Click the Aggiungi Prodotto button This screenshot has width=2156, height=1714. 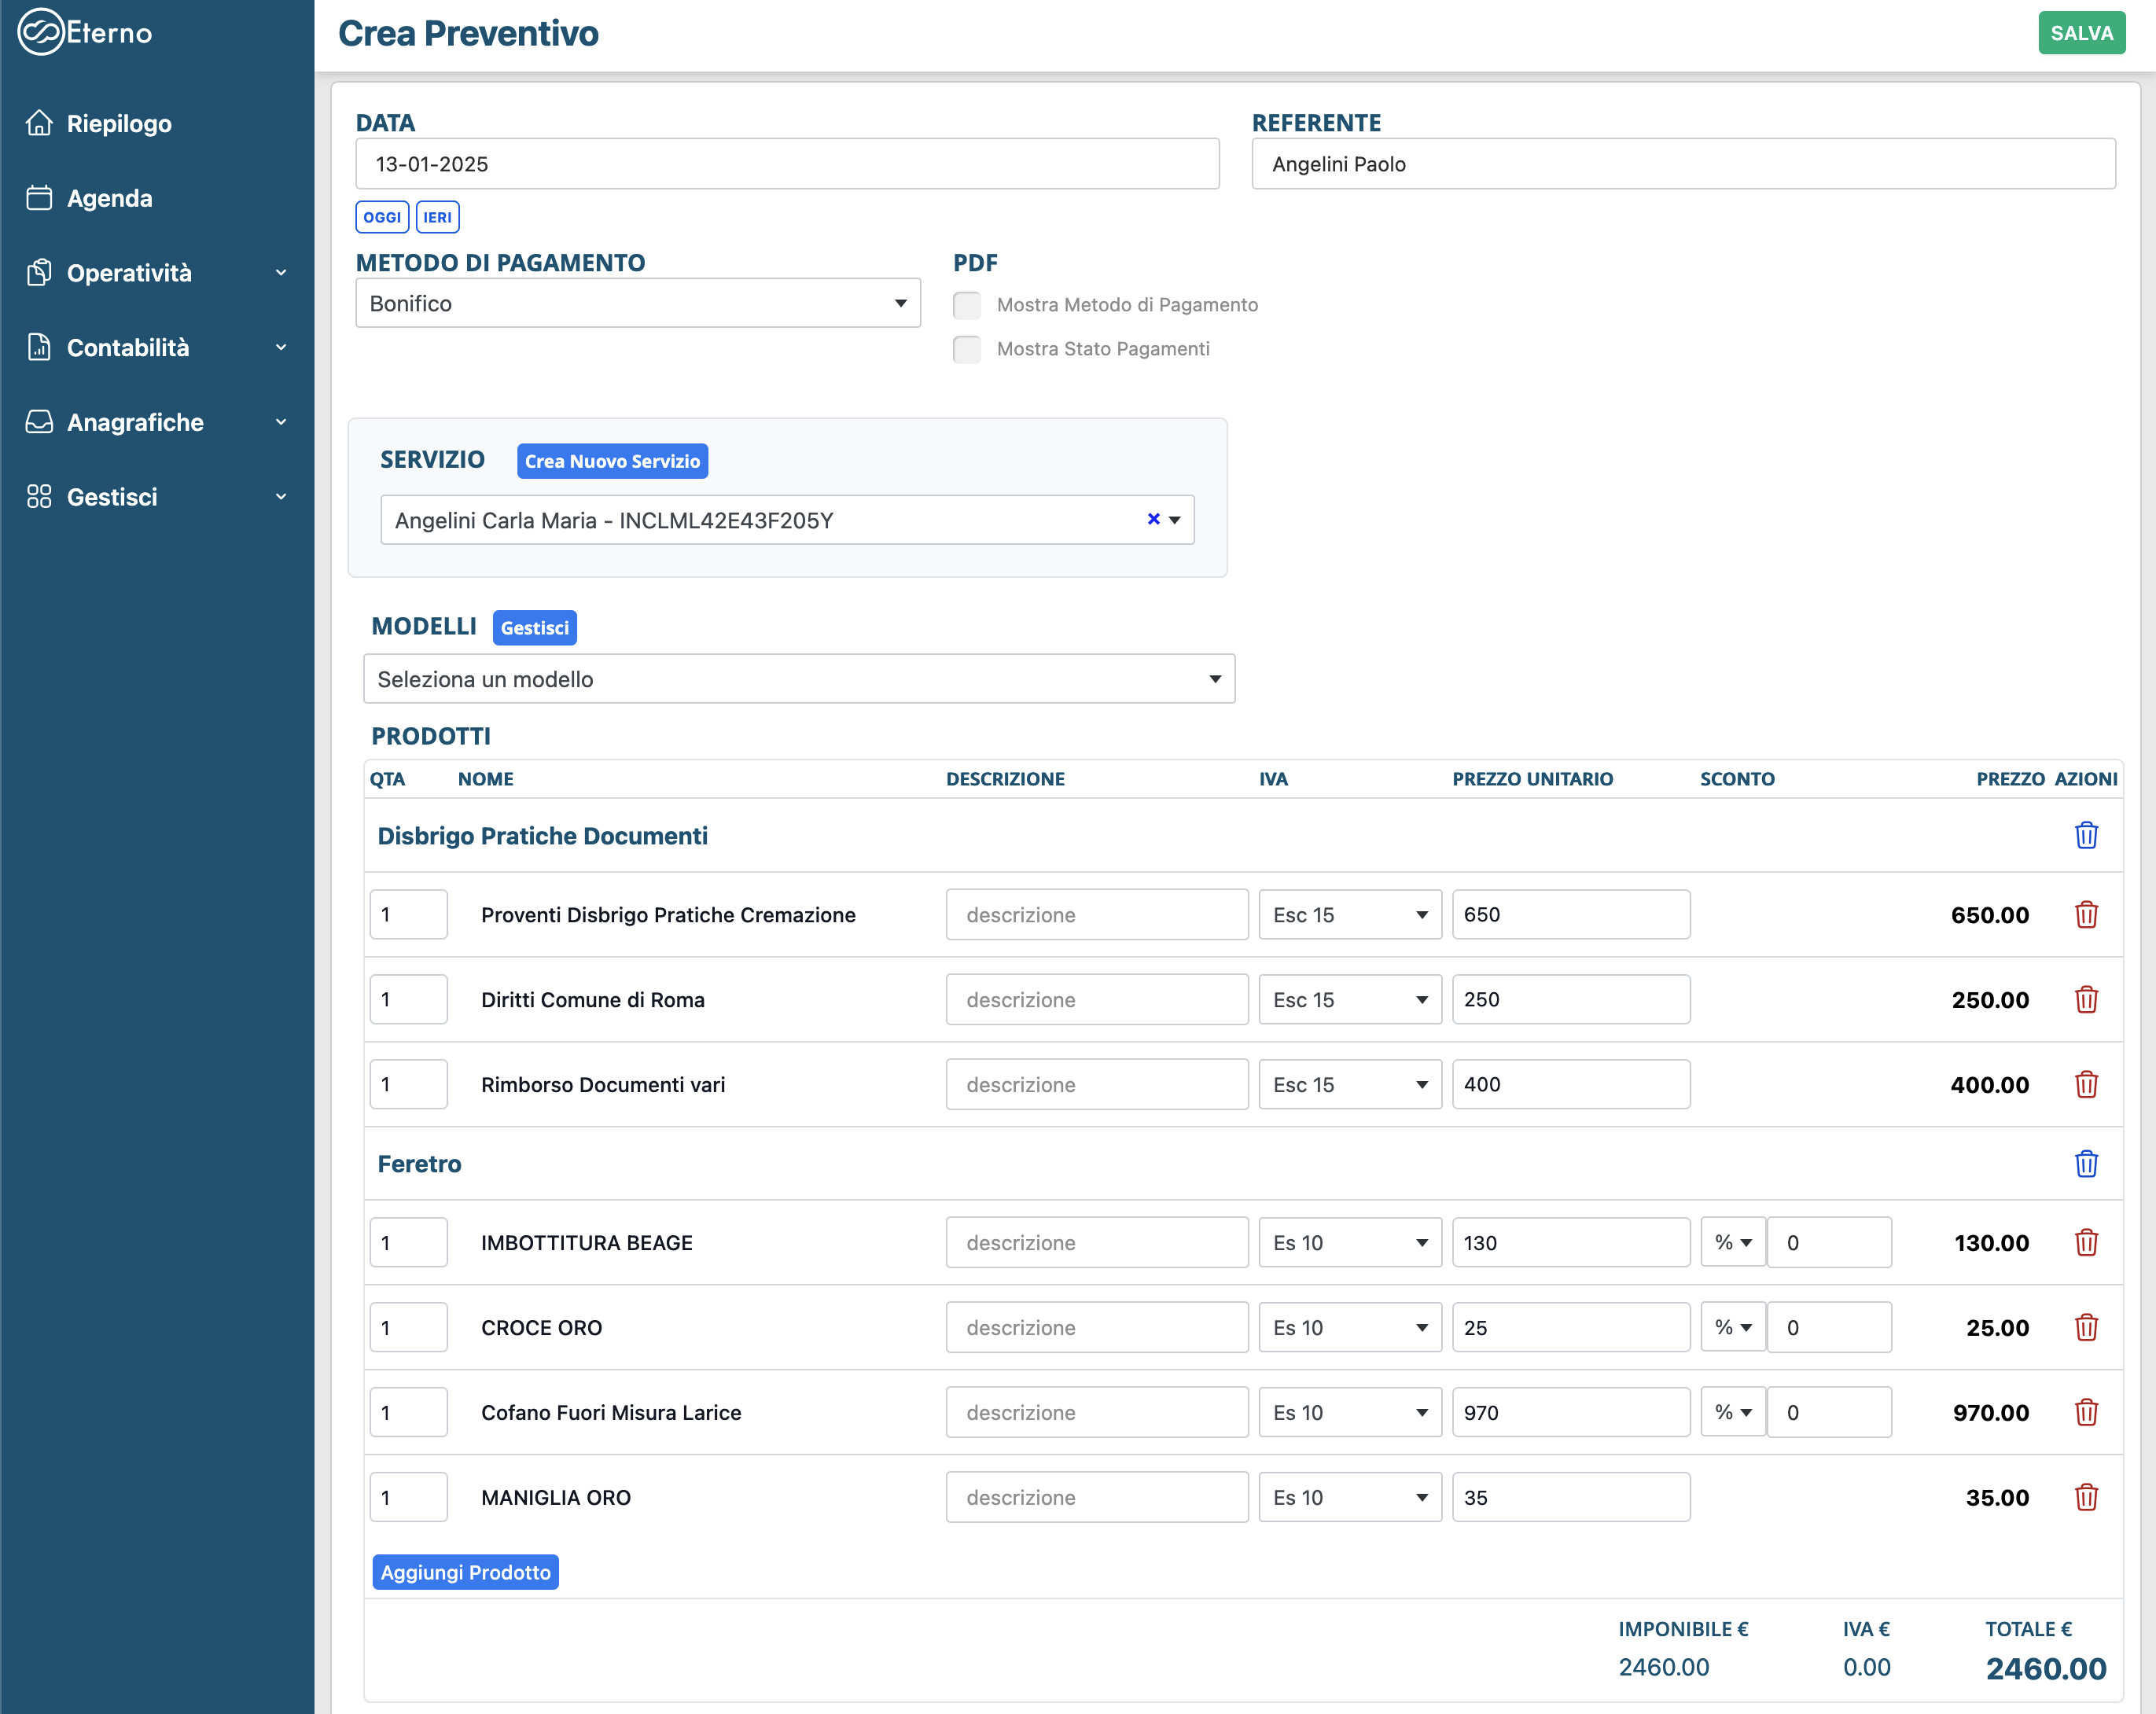click(x=465, y=1572)
